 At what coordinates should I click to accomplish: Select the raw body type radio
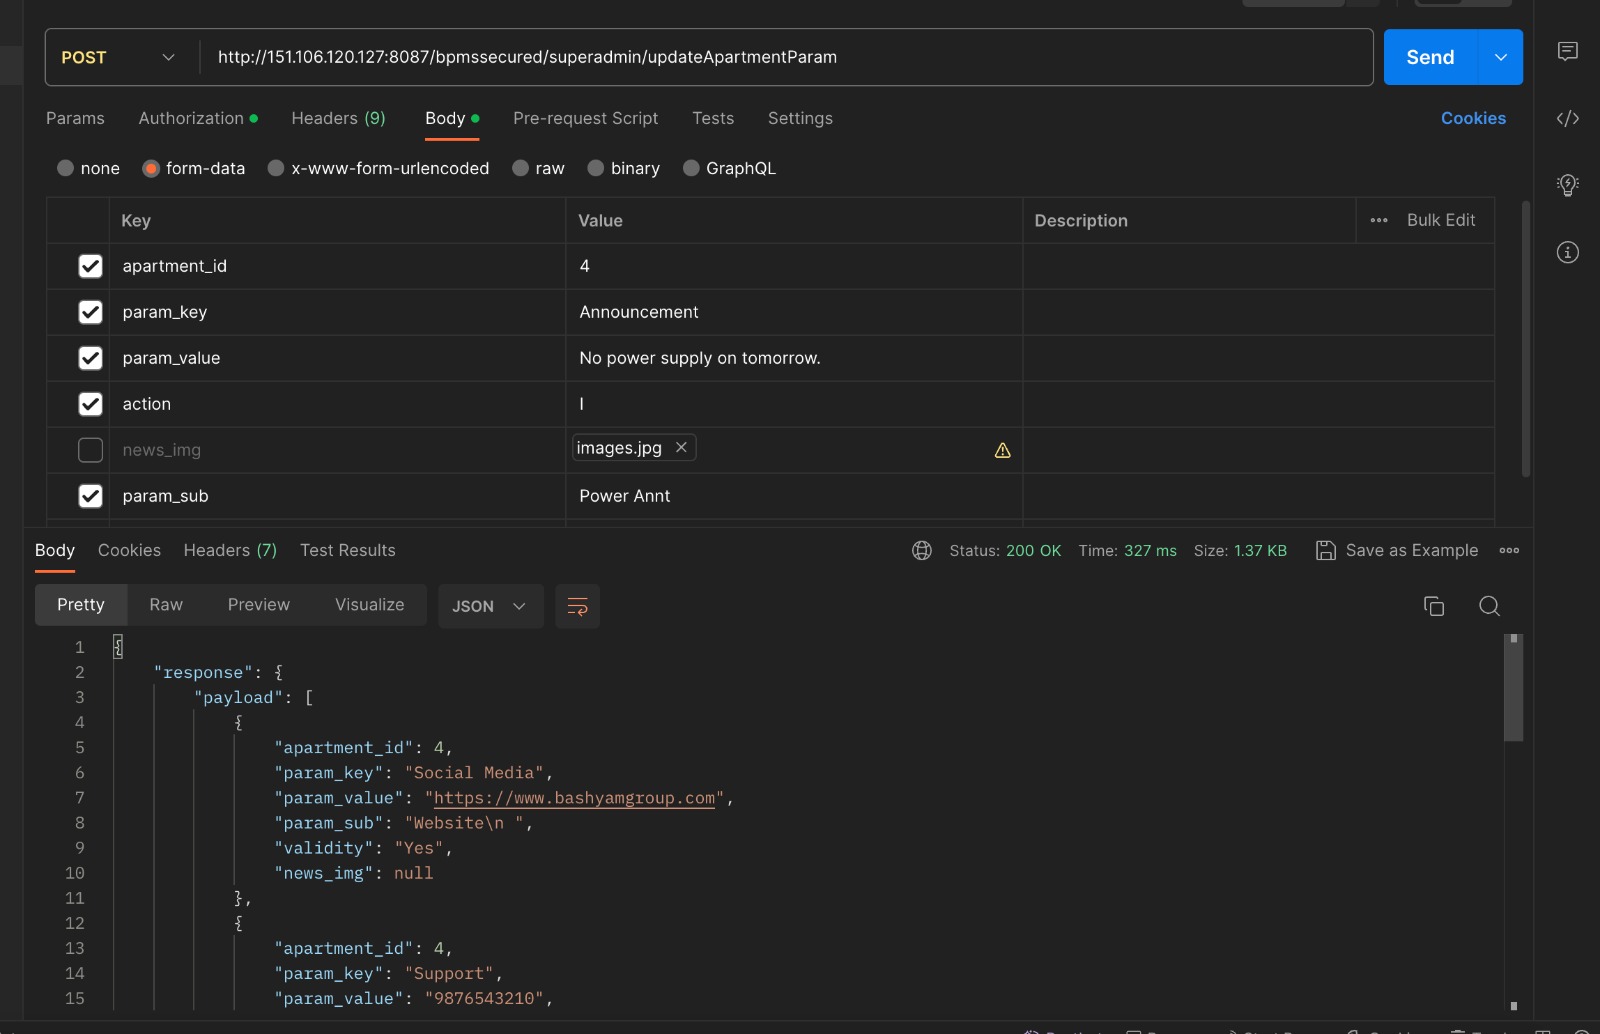pyautogui.click(x=521, y=168)
